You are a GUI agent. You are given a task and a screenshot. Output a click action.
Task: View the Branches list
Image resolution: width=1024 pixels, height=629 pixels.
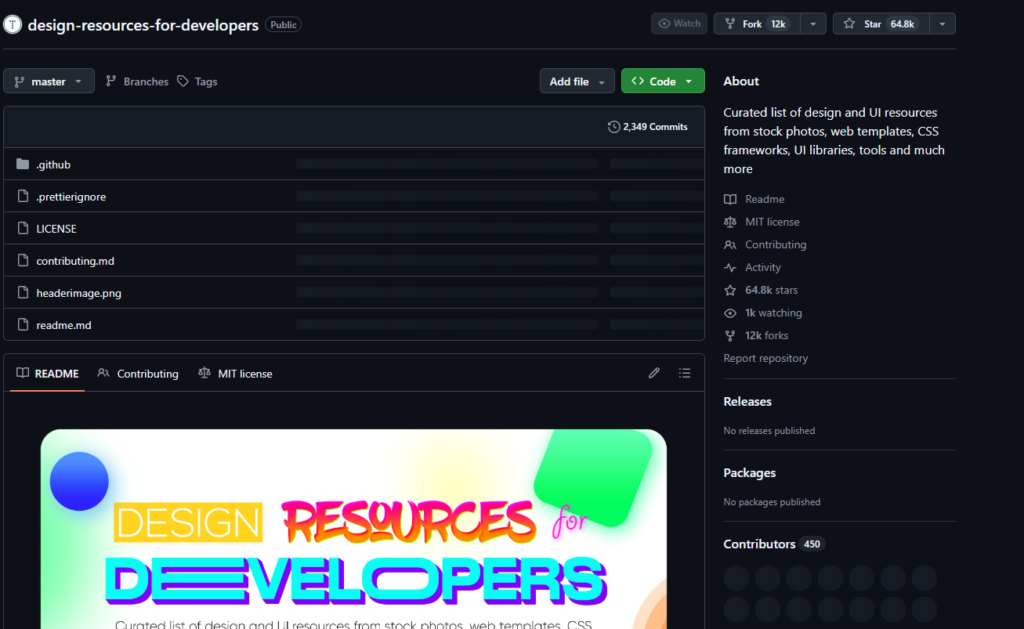pyautogui.click(x=137, y=82)
